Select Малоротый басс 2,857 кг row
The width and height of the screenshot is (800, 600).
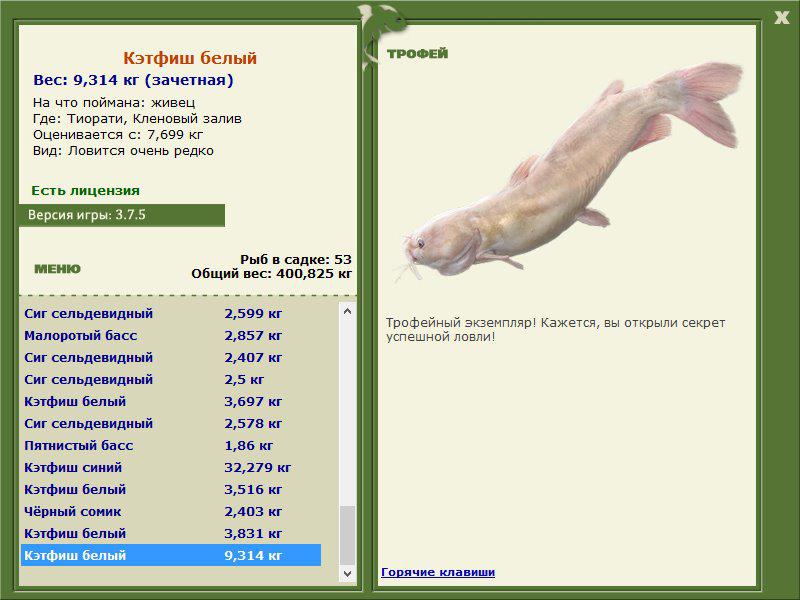pyautogui.click(x=171, y=335)
